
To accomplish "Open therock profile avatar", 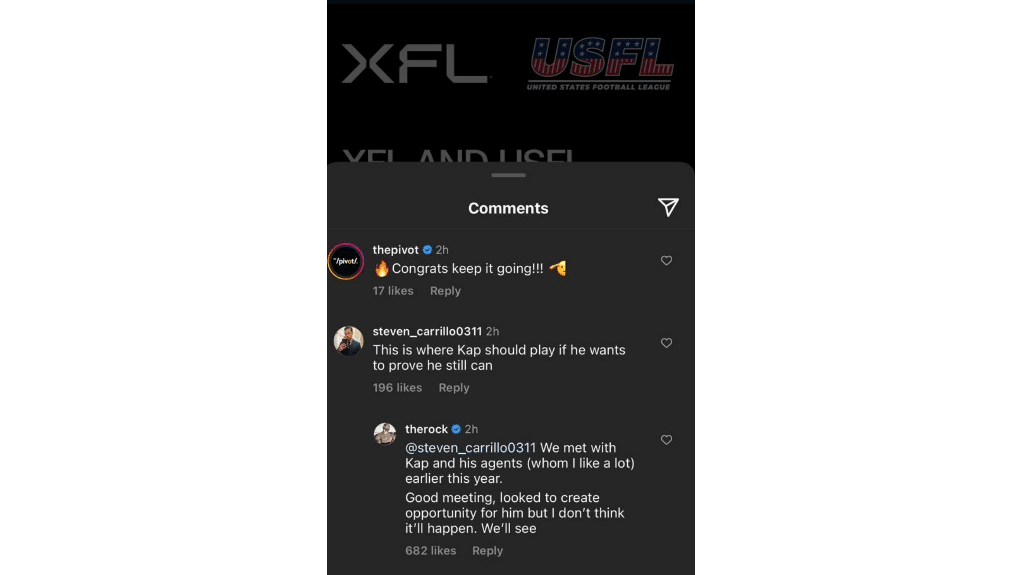I will [x=385, y=433].
